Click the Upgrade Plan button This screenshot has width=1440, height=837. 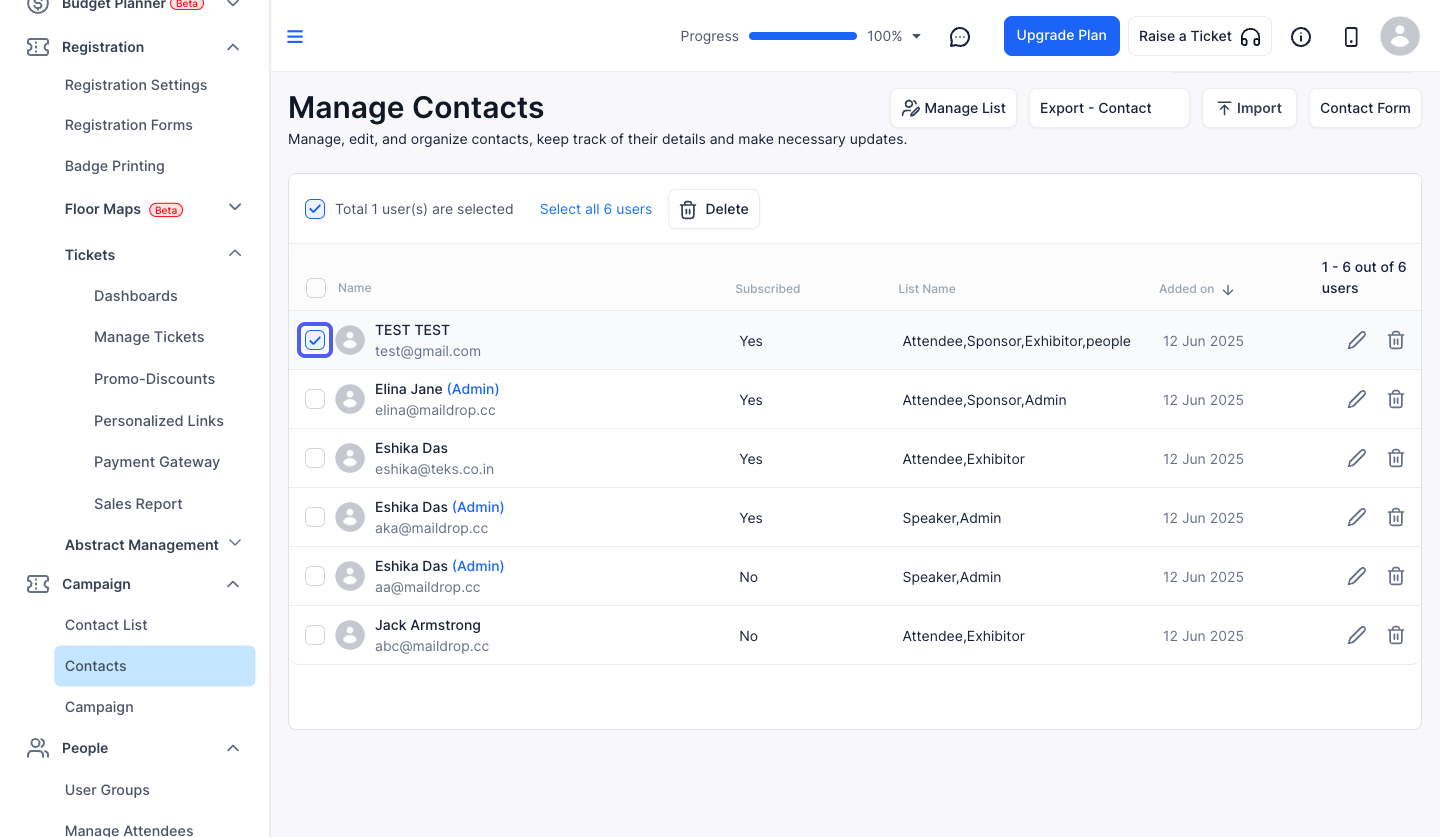pos(1062,36)
